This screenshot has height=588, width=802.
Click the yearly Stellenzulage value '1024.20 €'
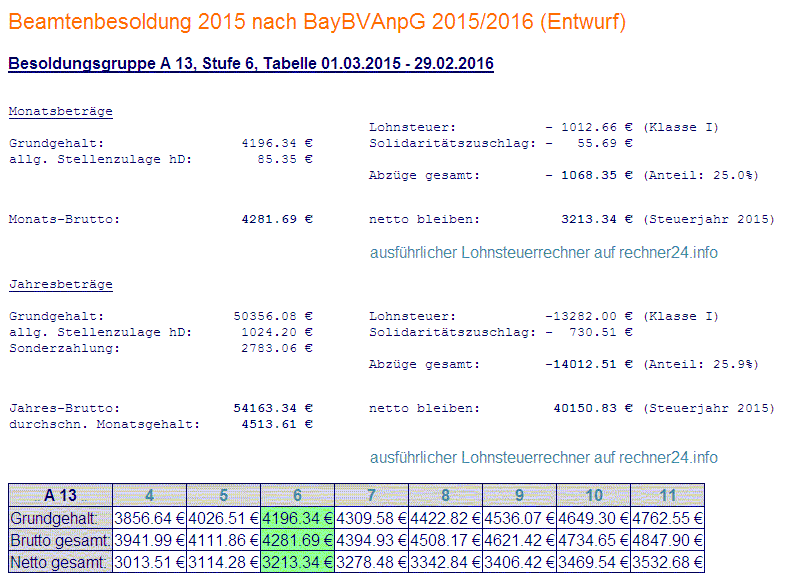[277, 332]
